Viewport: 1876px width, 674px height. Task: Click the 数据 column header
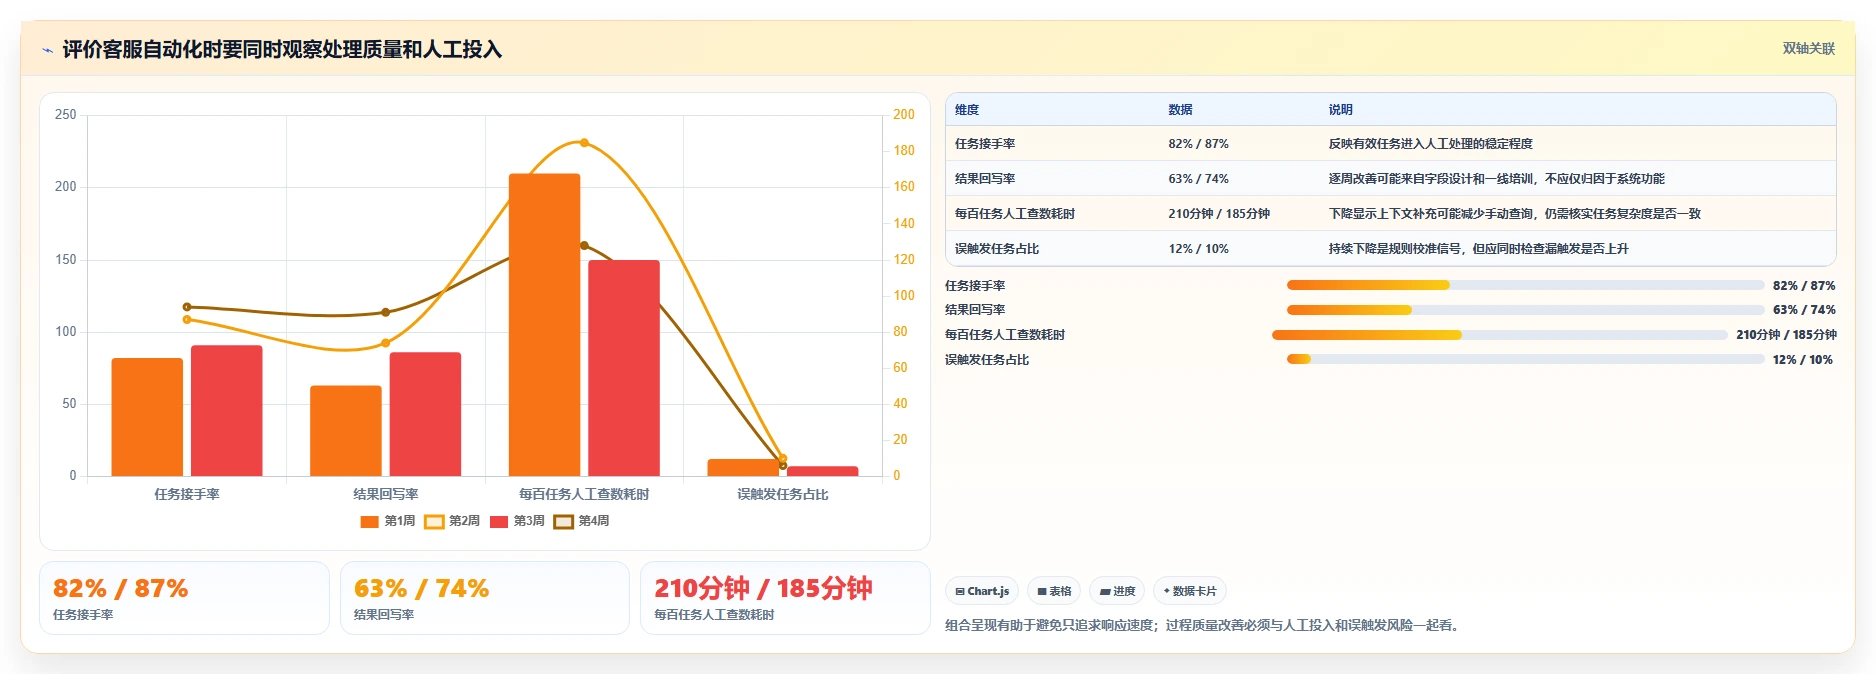(x=1180, y=110)
